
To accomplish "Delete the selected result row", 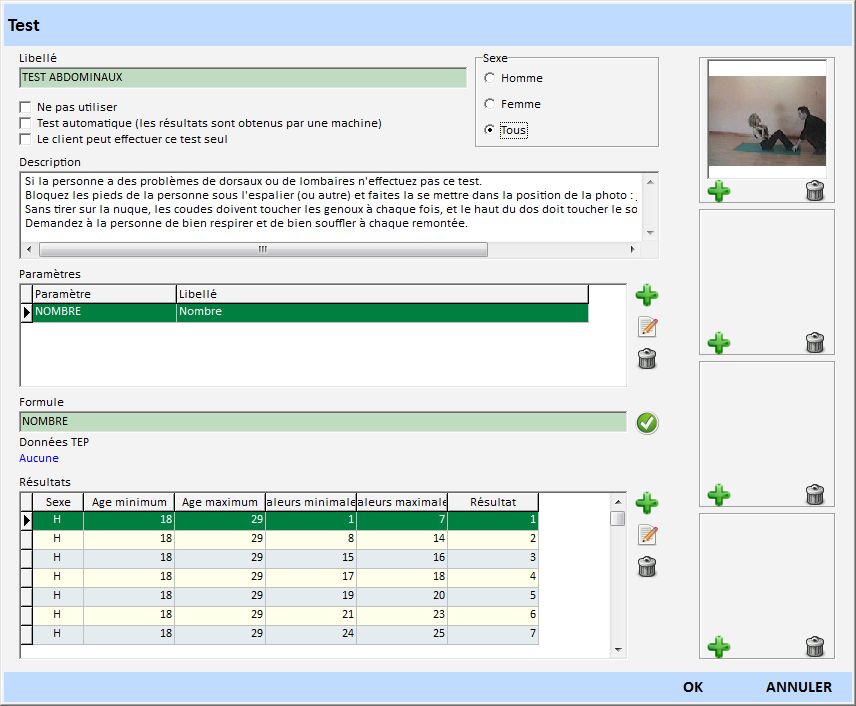I will pos(647,567).
